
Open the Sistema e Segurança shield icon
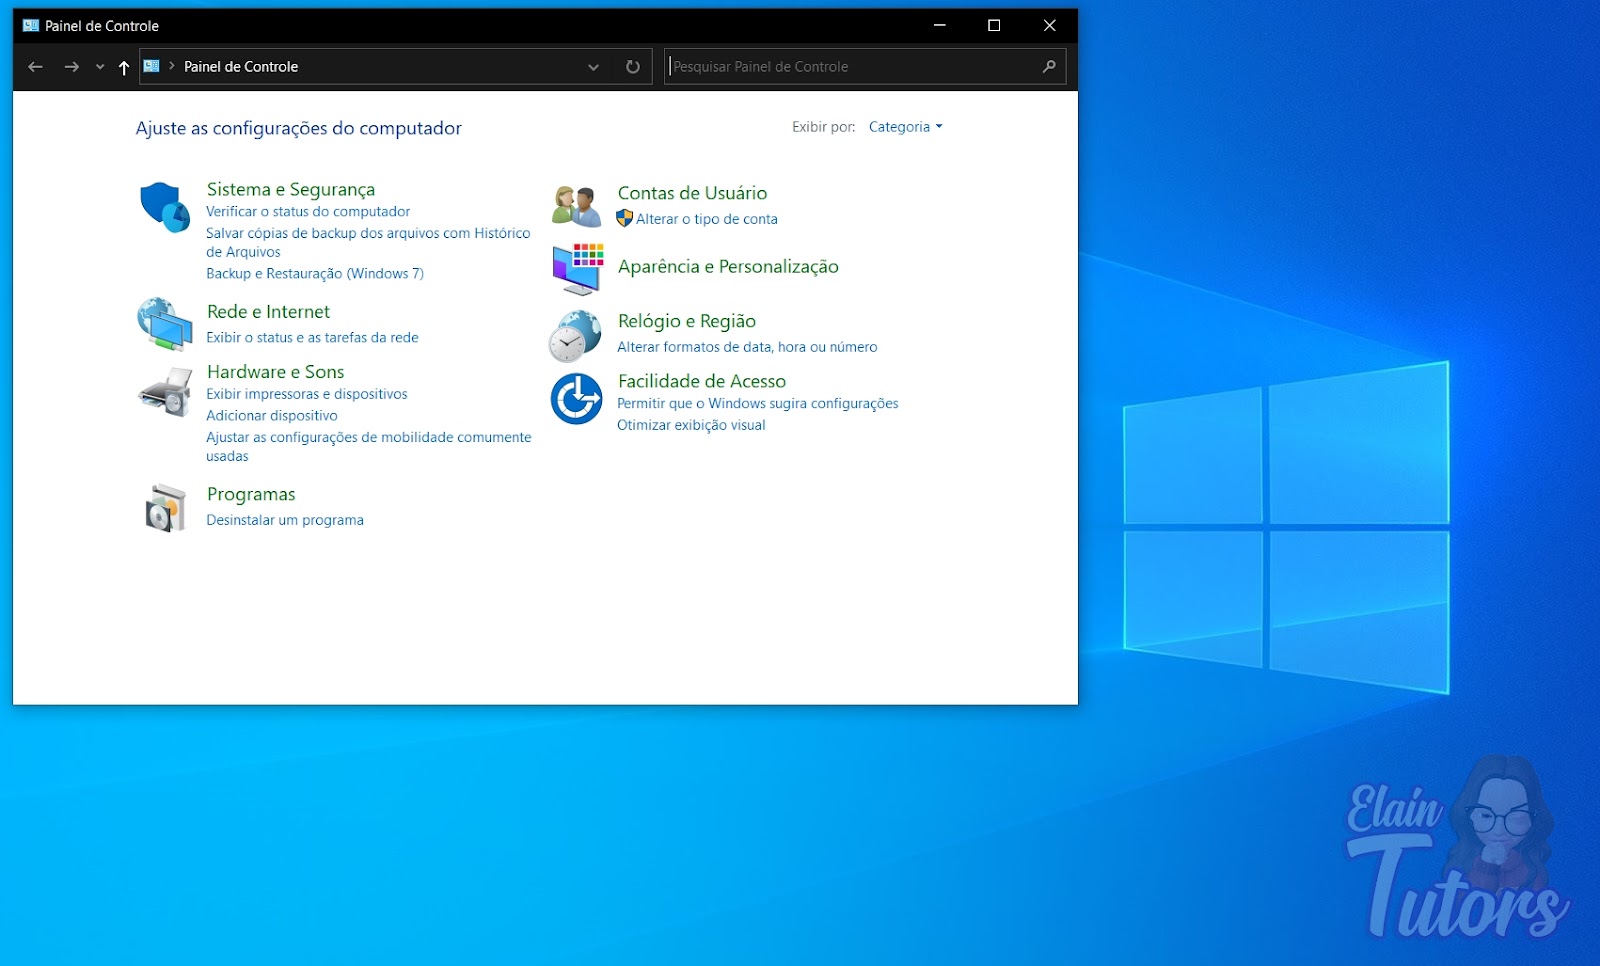click(x=165, y=207)
